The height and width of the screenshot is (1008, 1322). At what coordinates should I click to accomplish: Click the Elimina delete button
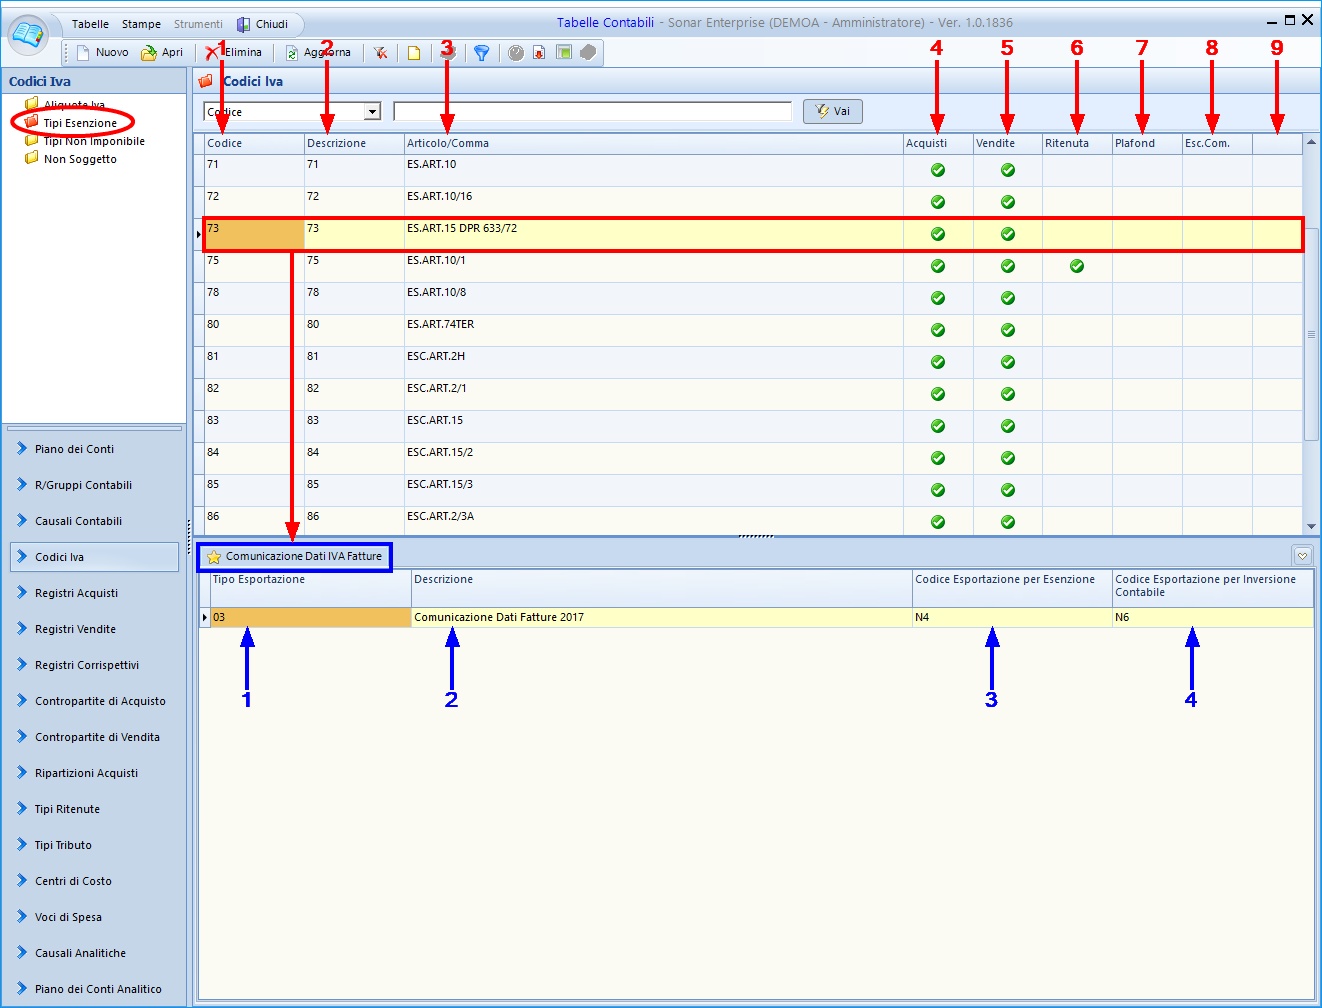point(234,52)
